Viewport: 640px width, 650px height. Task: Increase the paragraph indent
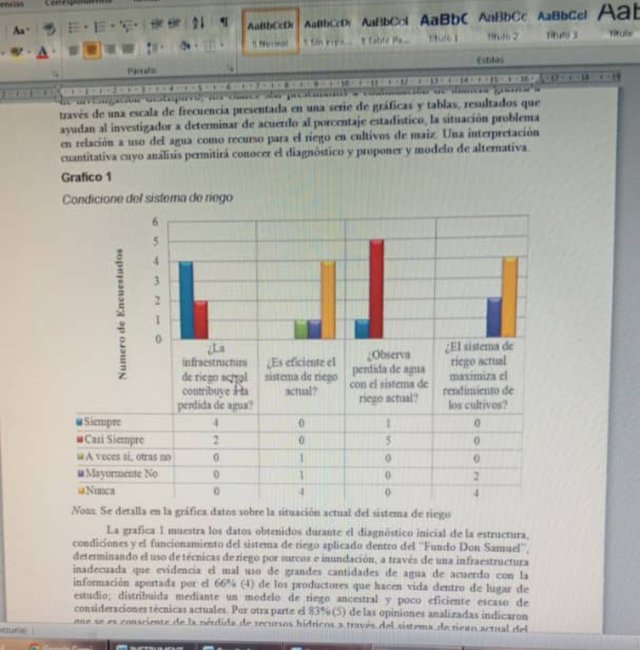173,24
